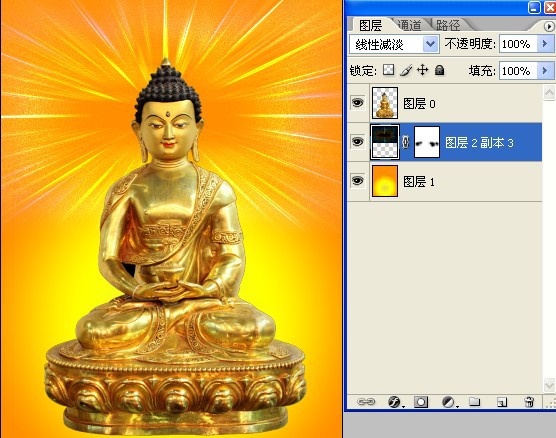Minimize the layers palette window
This screenshot has width=556, height=438.
click(534, 7)
